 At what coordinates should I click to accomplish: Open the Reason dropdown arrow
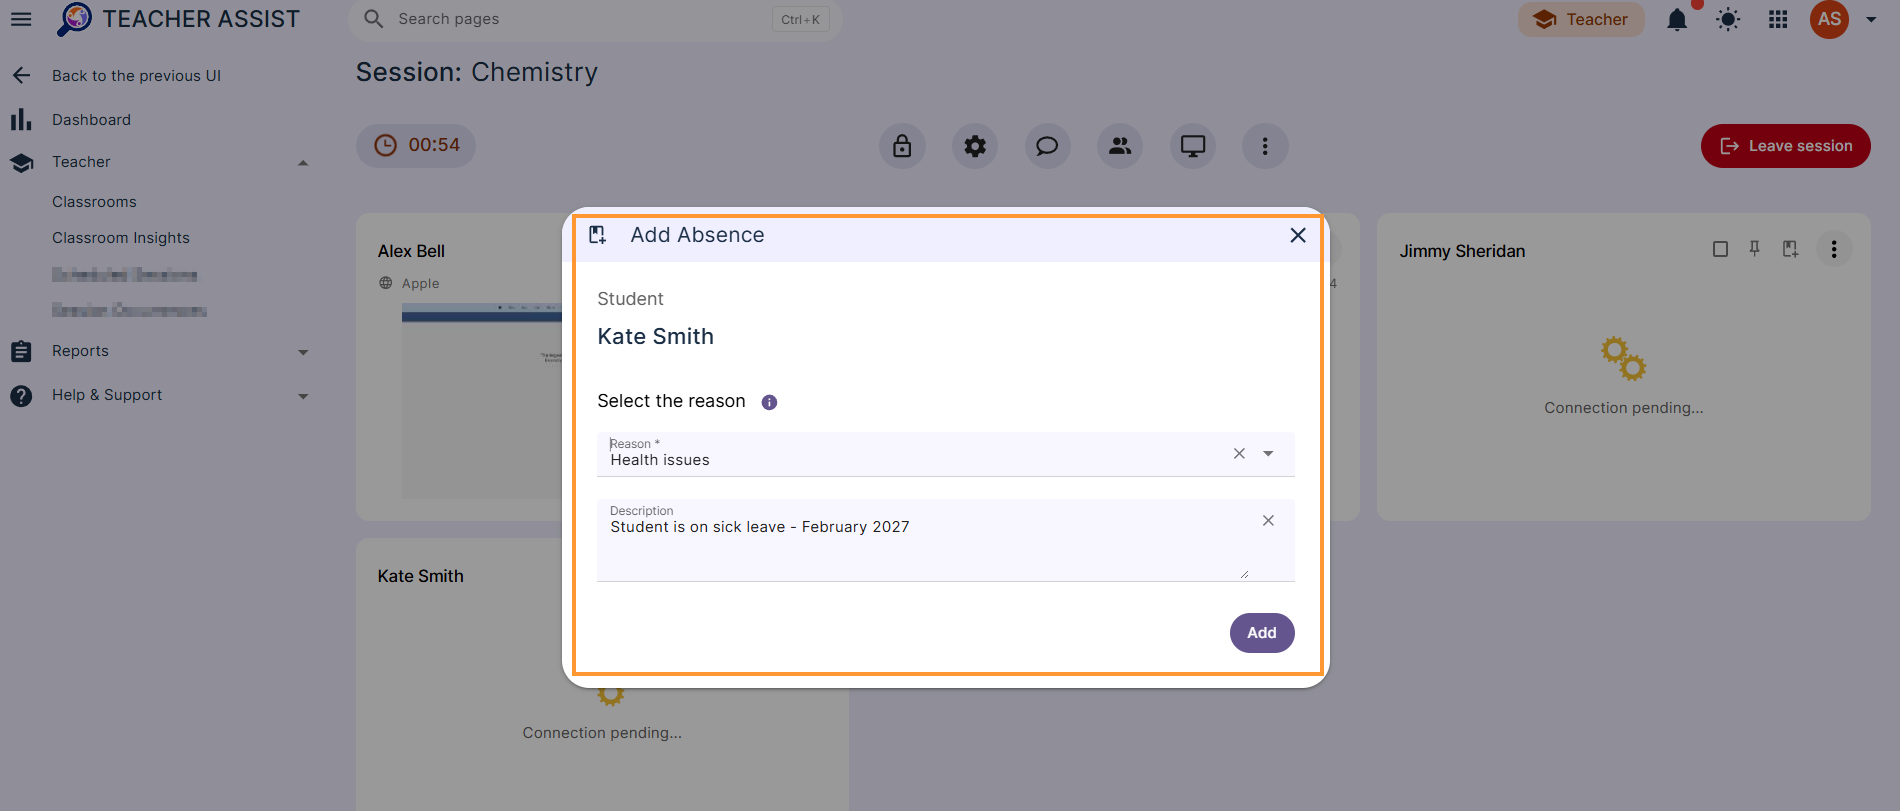pos(1268,453)
